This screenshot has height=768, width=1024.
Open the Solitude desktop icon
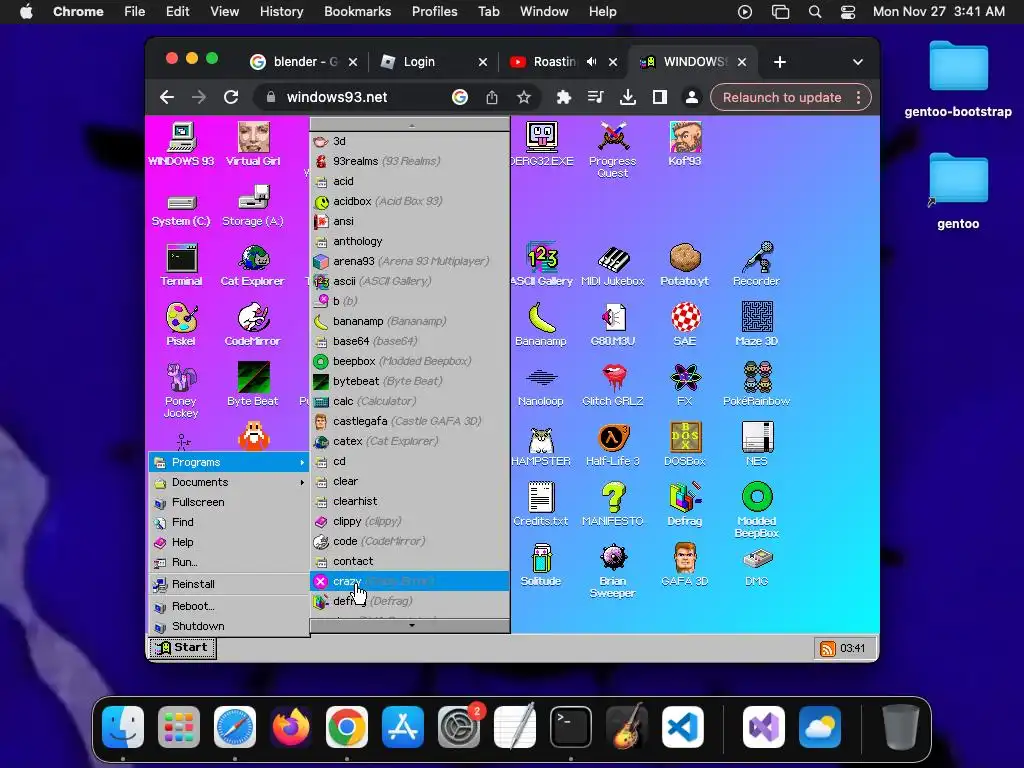click(541, 565)
